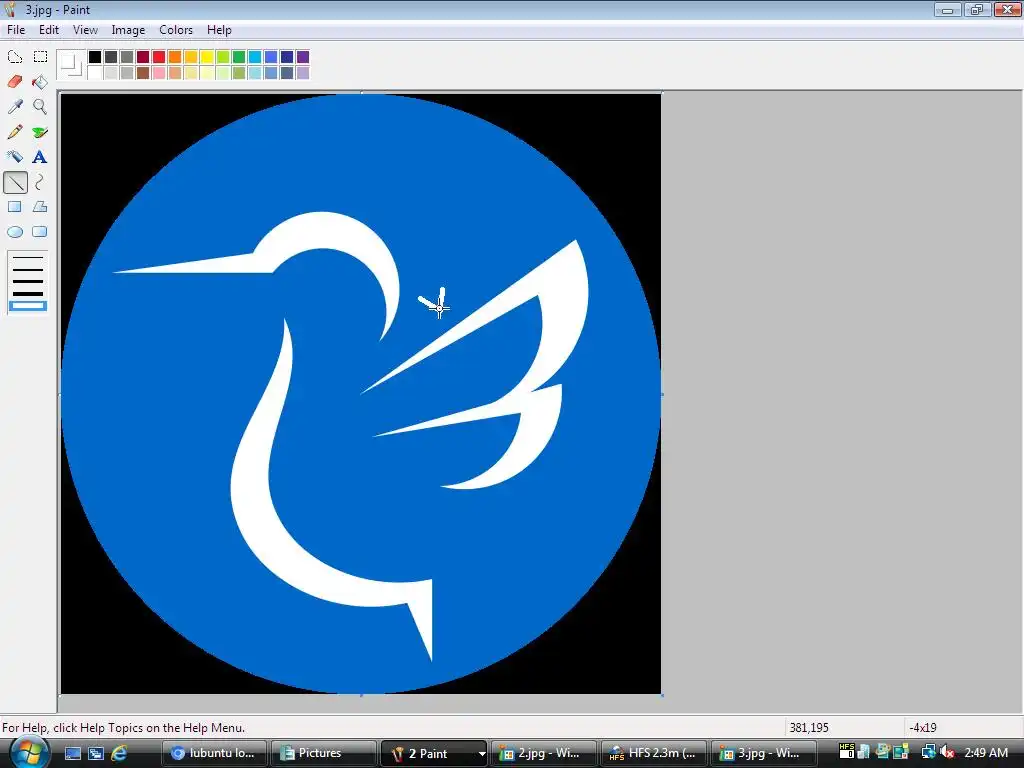Click the foreground/background color indicator box
Screen dimensions: 1024x768
[x=71, y=65]
